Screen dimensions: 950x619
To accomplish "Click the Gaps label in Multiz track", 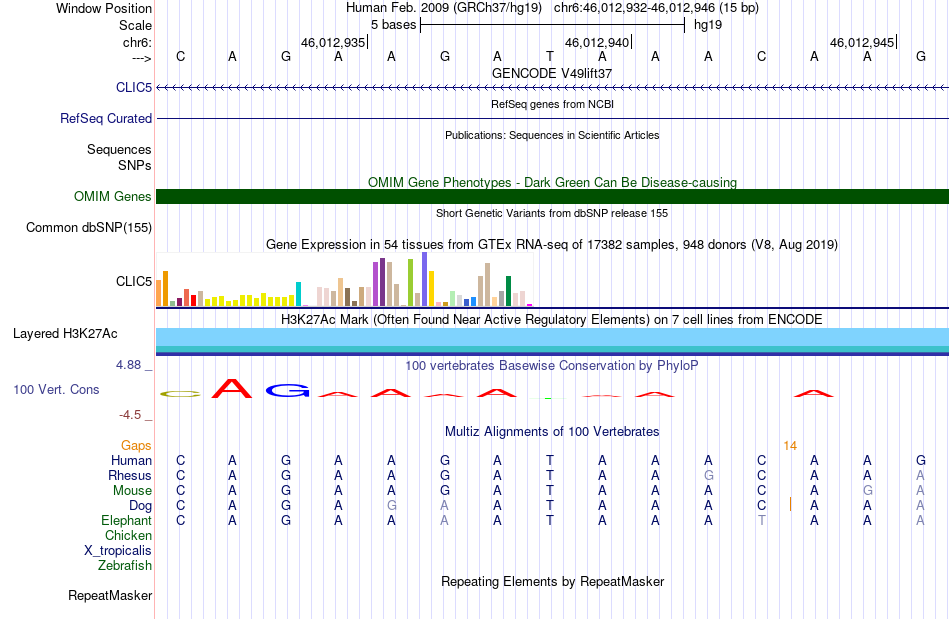I will pyautogui.click(x=136, y=445).
